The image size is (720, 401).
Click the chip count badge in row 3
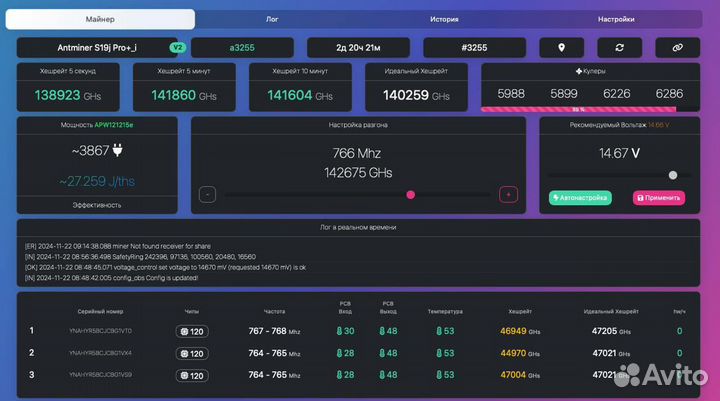click(191, 375)
